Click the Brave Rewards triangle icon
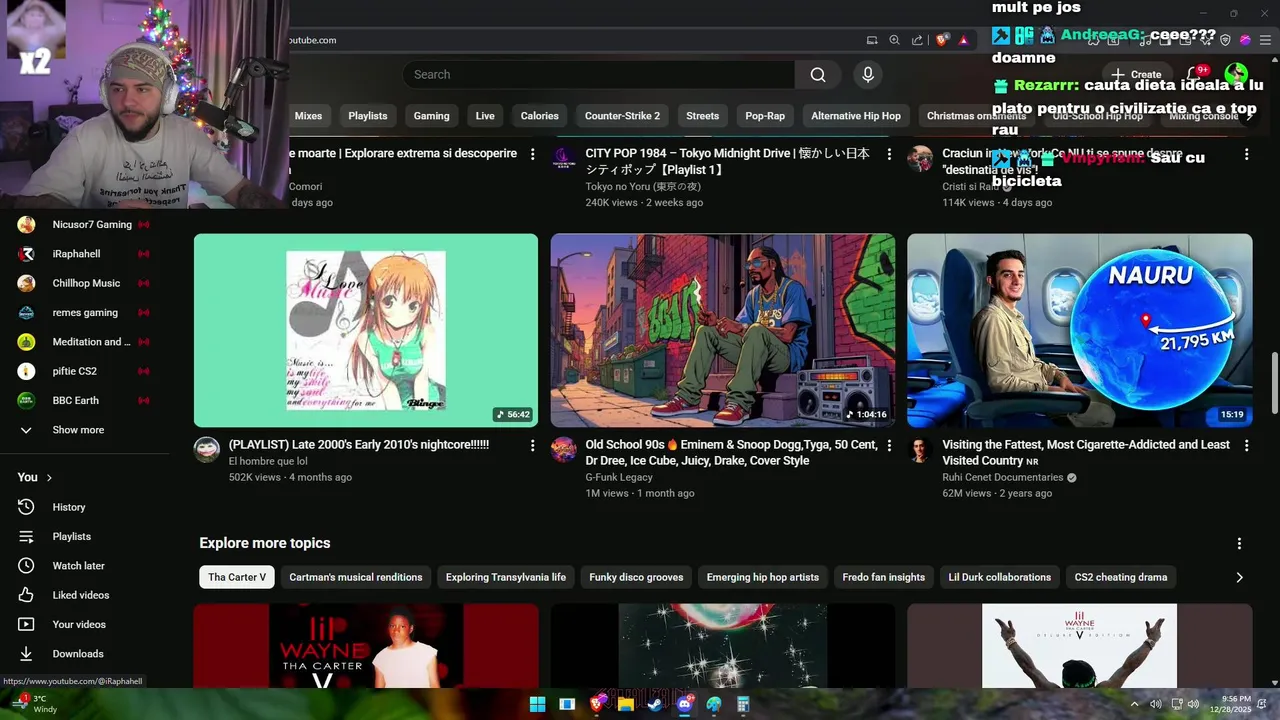 [x=964, y=40]
